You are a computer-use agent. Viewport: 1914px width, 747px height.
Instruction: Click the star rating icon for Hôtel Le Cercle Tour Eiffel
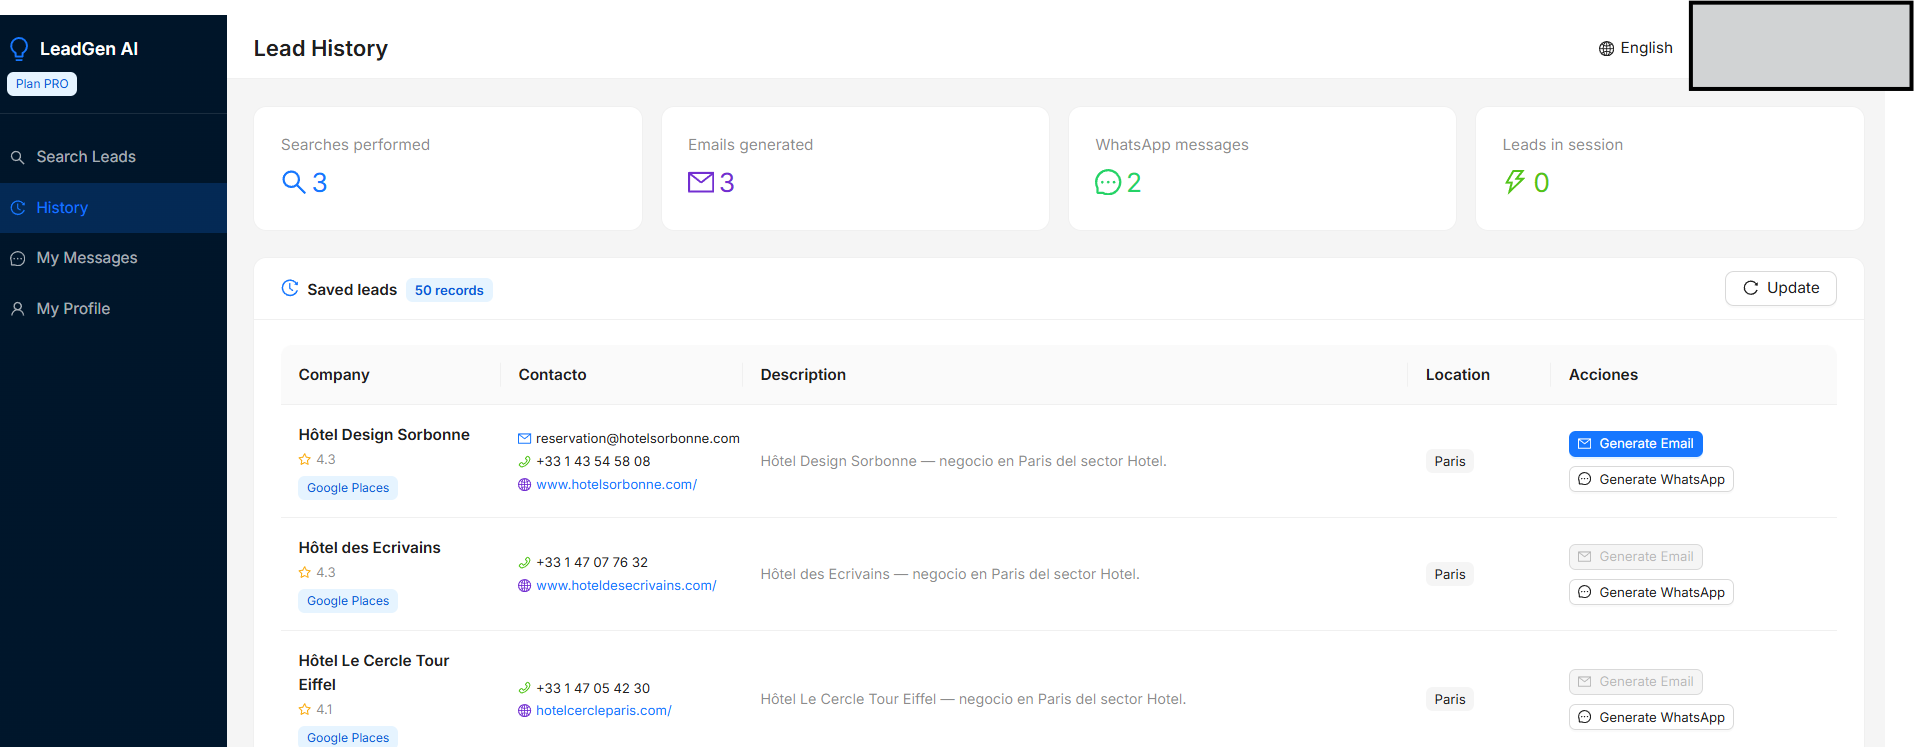(305, 710)
